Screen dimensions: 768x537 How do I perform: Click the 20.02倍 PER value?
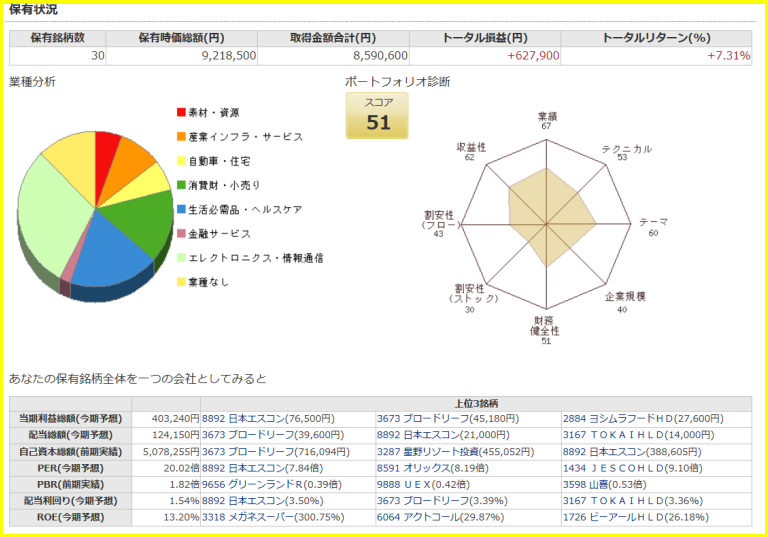181,468
